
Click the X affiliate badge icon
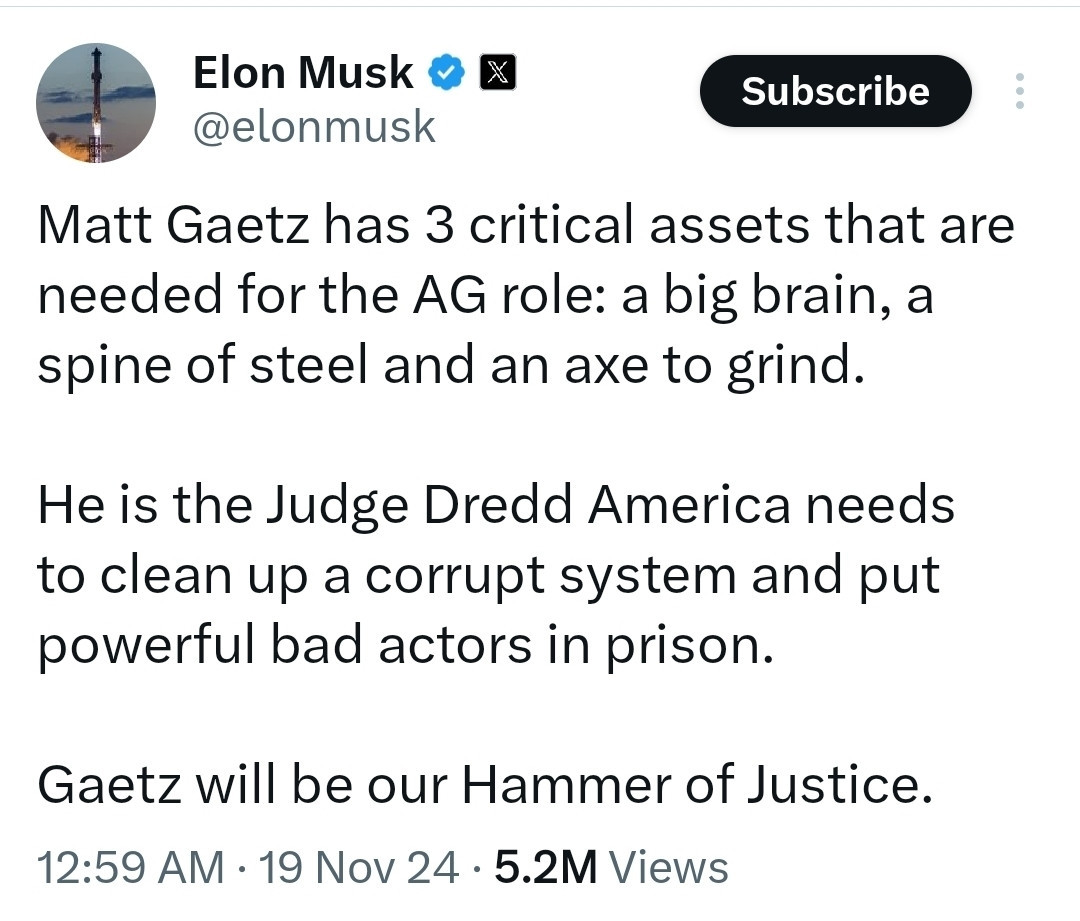click(497, 72)
